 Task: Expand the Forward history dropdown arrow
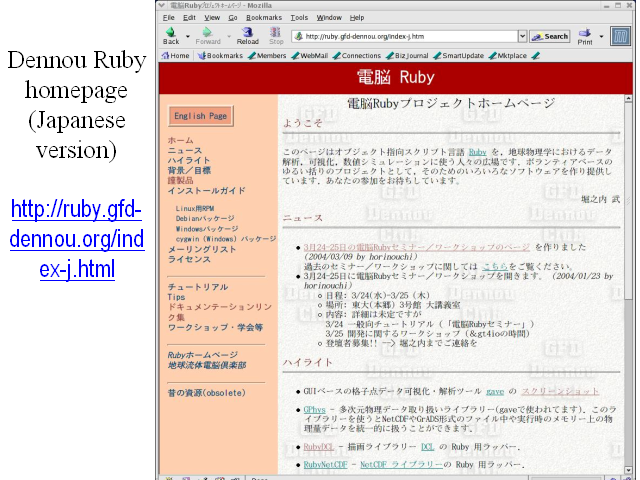(x=229, y=36)
